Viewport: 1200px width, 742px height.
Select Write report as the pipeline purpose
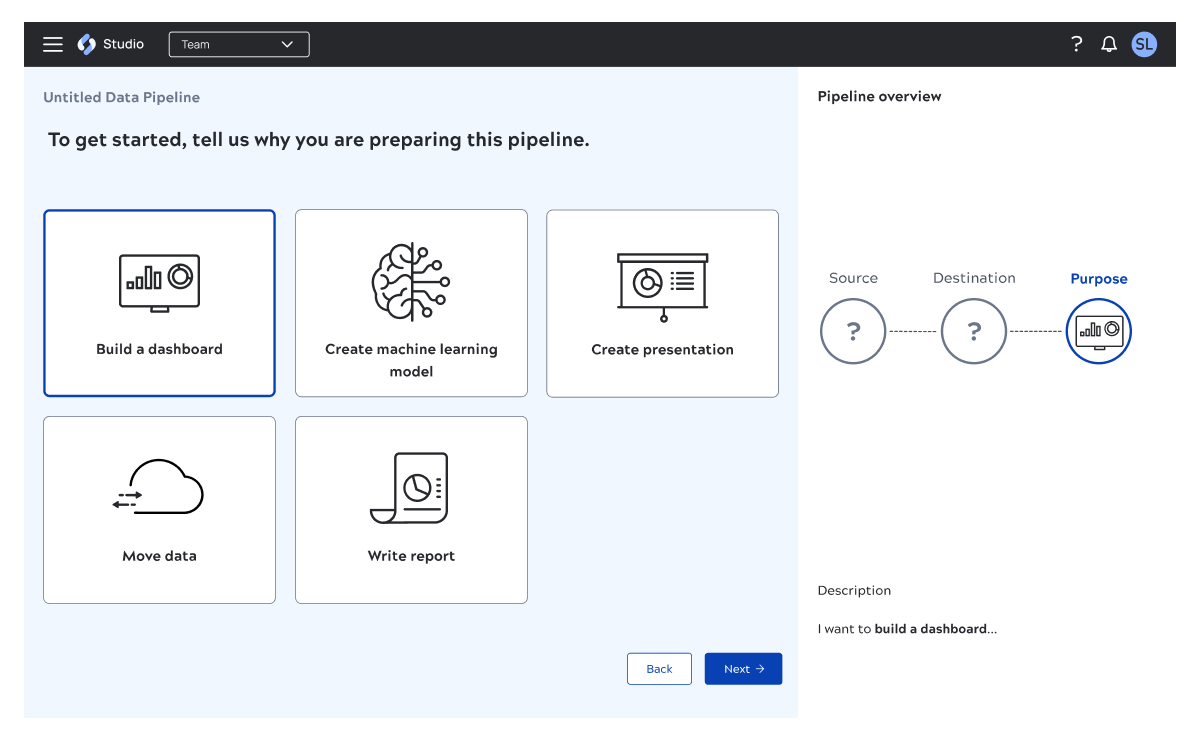(411, 509)
